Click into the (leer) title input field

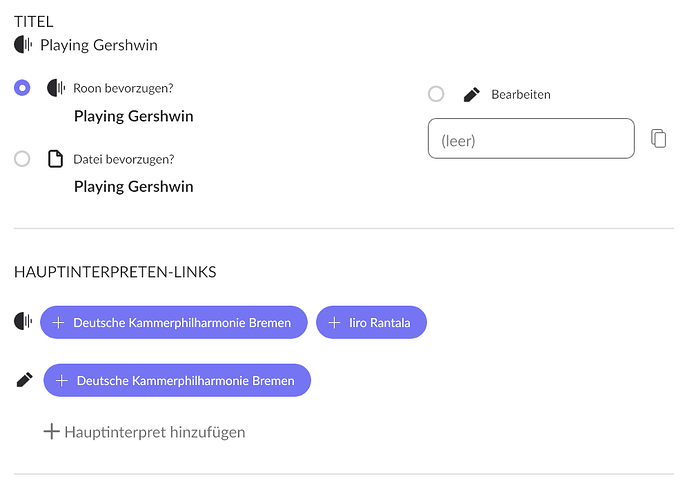click(530, 139)
